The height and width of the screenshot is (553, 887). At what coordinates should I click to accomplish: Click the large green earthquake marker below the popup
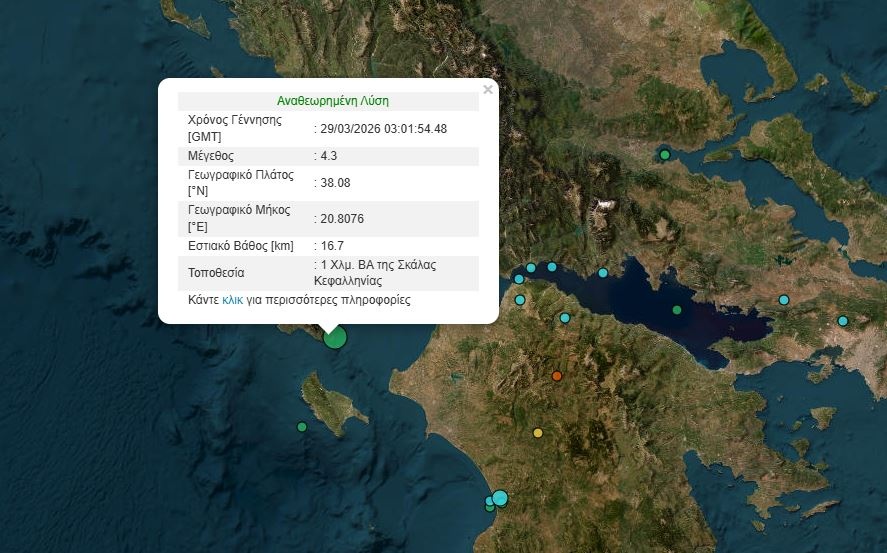(x=335, y=336)
